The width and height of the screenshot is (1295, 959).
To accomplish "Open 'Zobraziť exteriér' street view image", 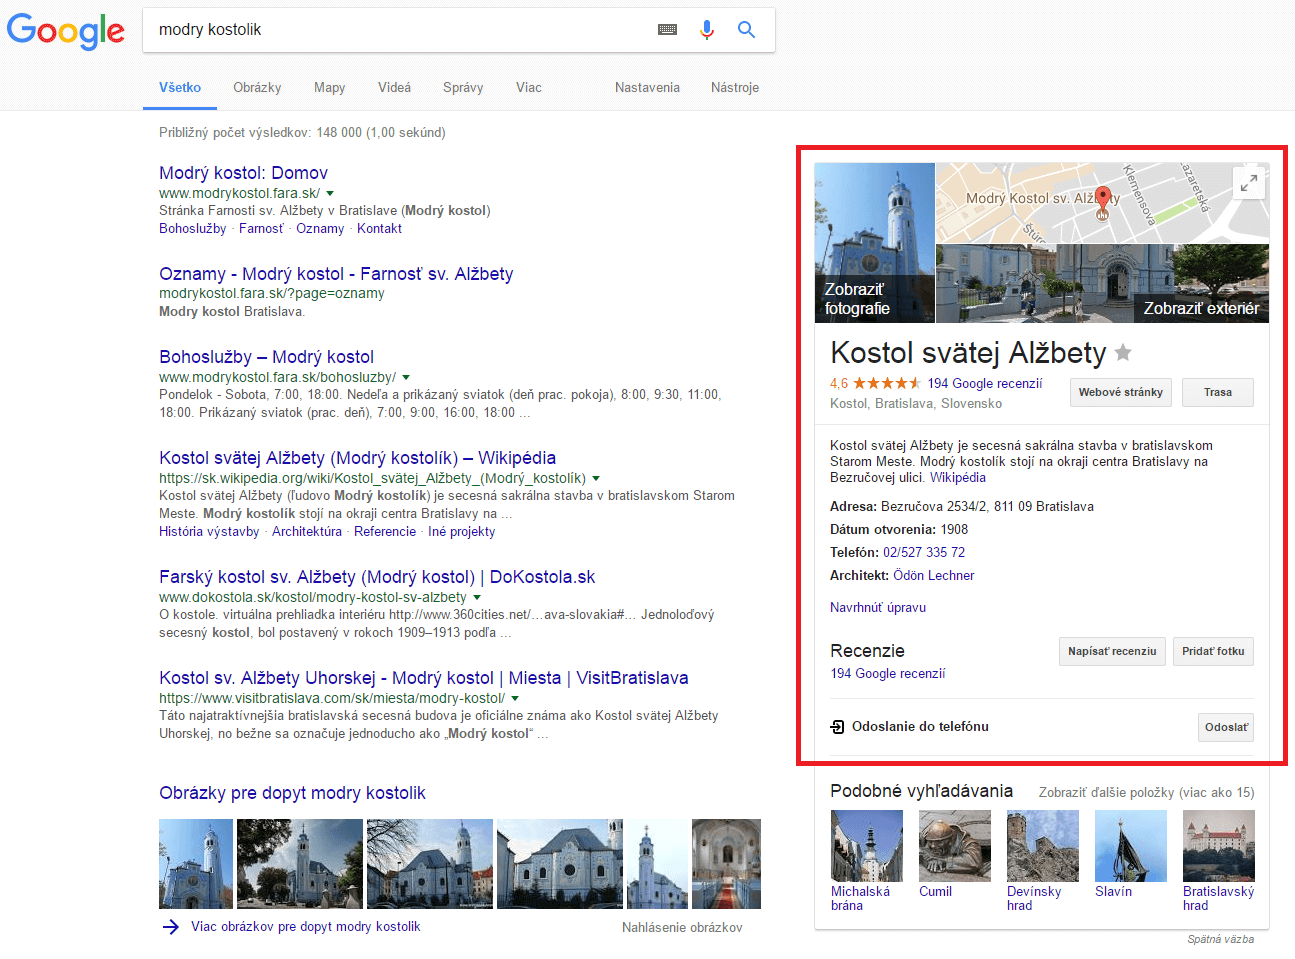I will [1102, 283].
